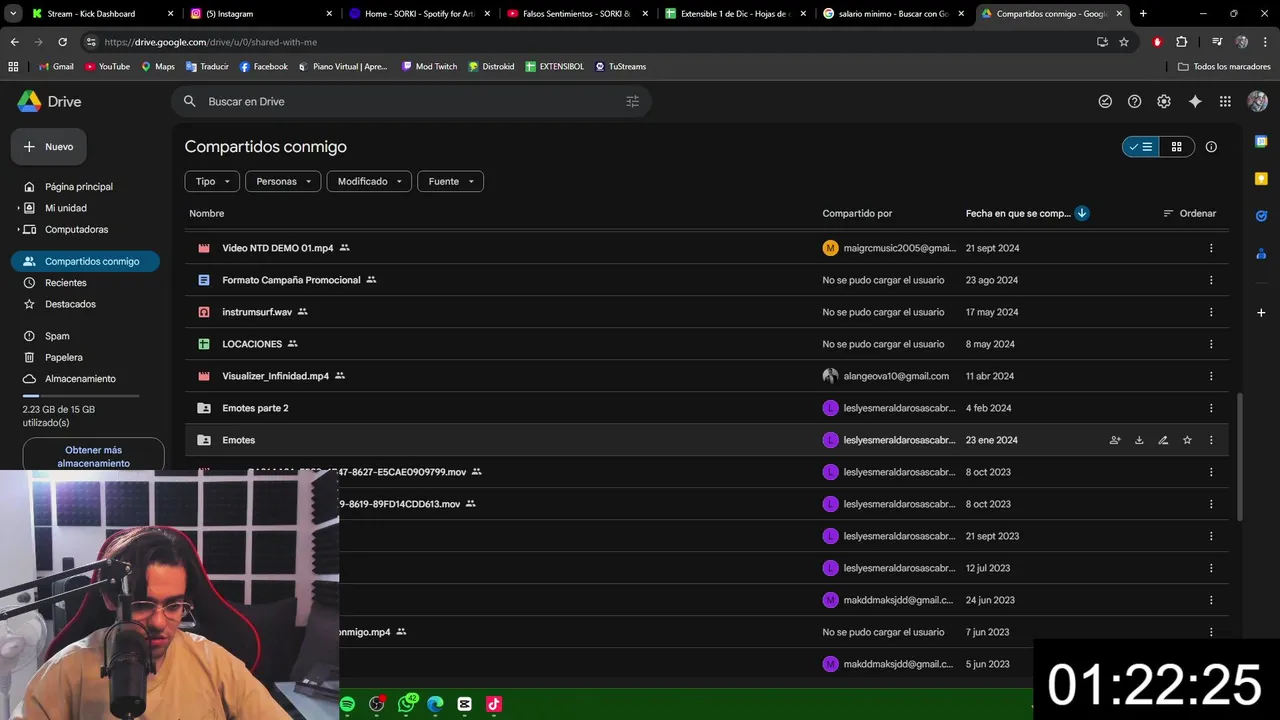The image size is (1280, 720).
Task: Click the Nuevo button
Action: point(48,147)
